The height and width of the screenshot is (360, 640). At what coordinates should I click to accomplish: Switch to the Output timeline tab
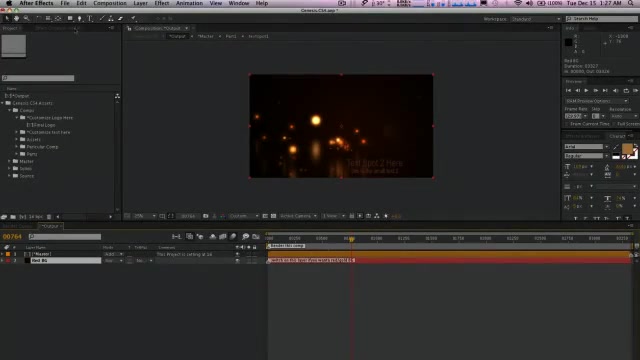click(x=50, y=226)
